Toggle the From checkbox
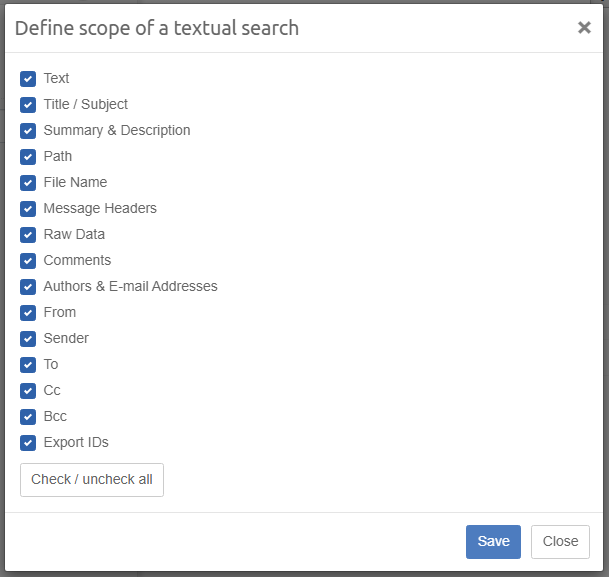Viewport: 609px width, 577px height. pyautogui.click(x=28, y=313)
